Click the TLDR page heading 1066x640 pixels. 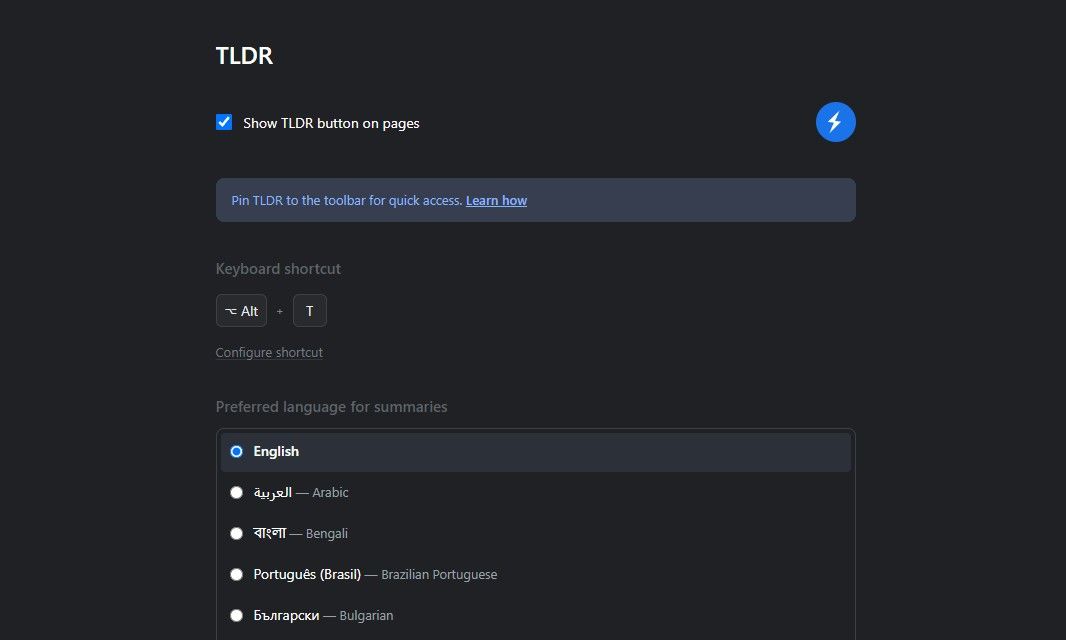point(244,56)
